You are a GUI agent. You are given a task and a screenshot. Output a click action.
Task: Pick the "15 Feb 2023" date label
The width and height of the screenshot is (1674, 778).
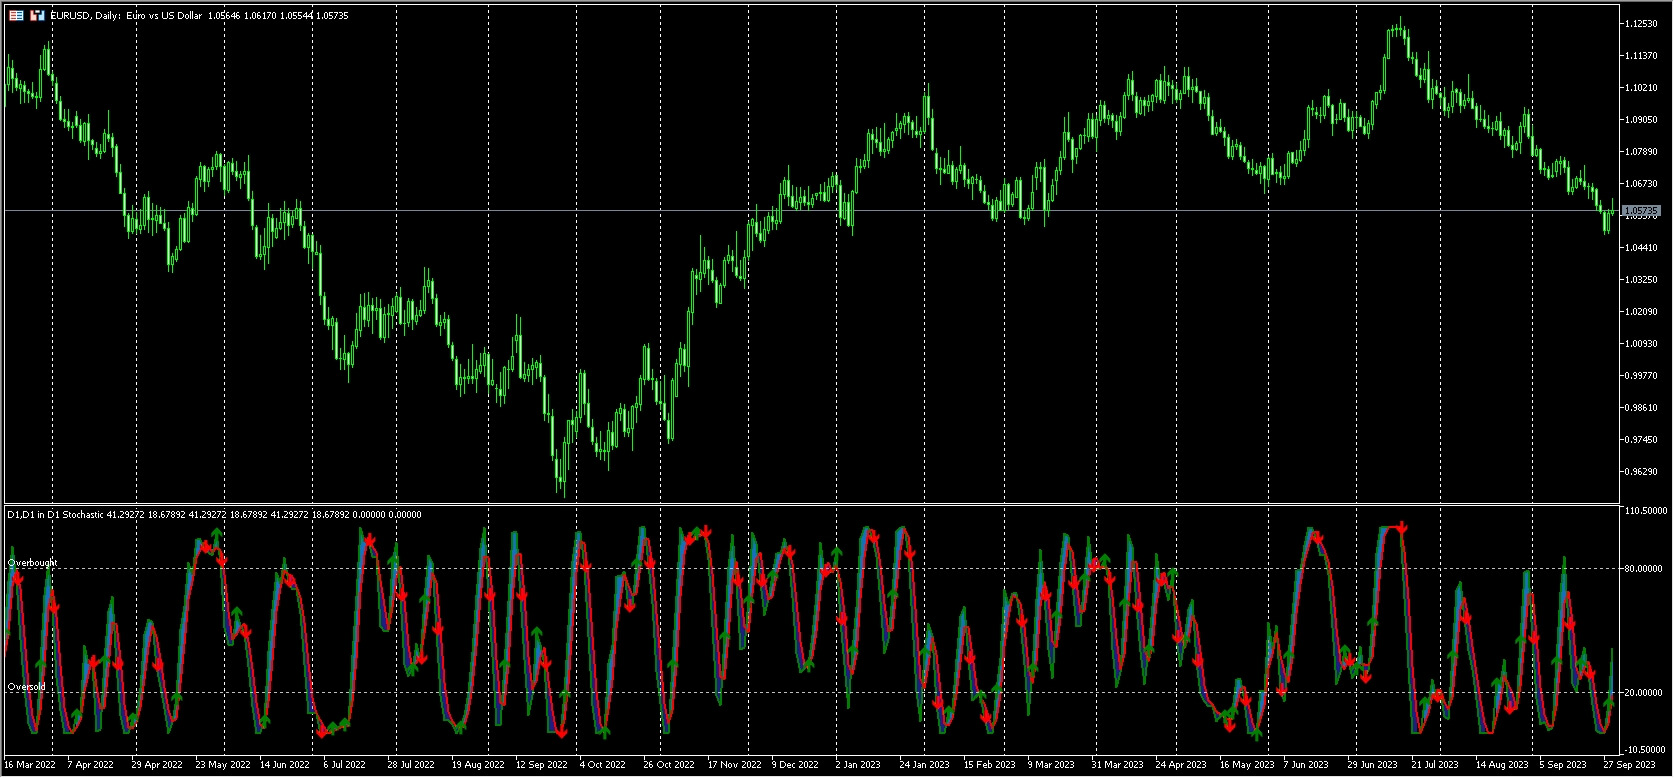(x=989, y=765)
